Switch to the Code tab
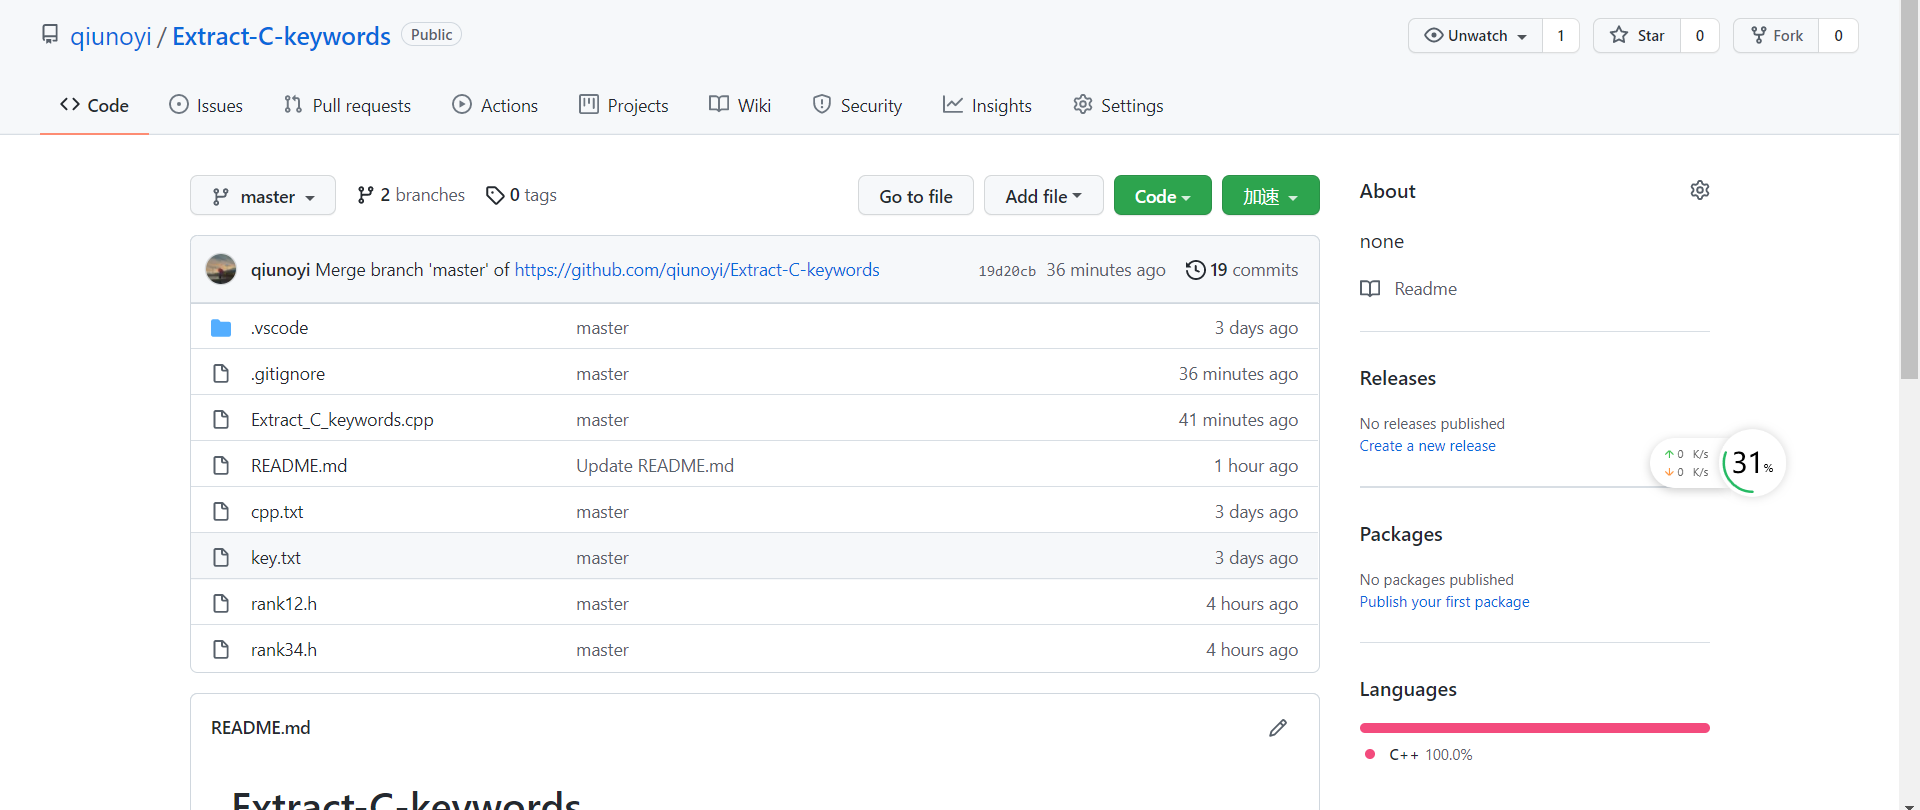This screenshot has width=1920, height=810. pyautogui.click(x=94, y=105)
